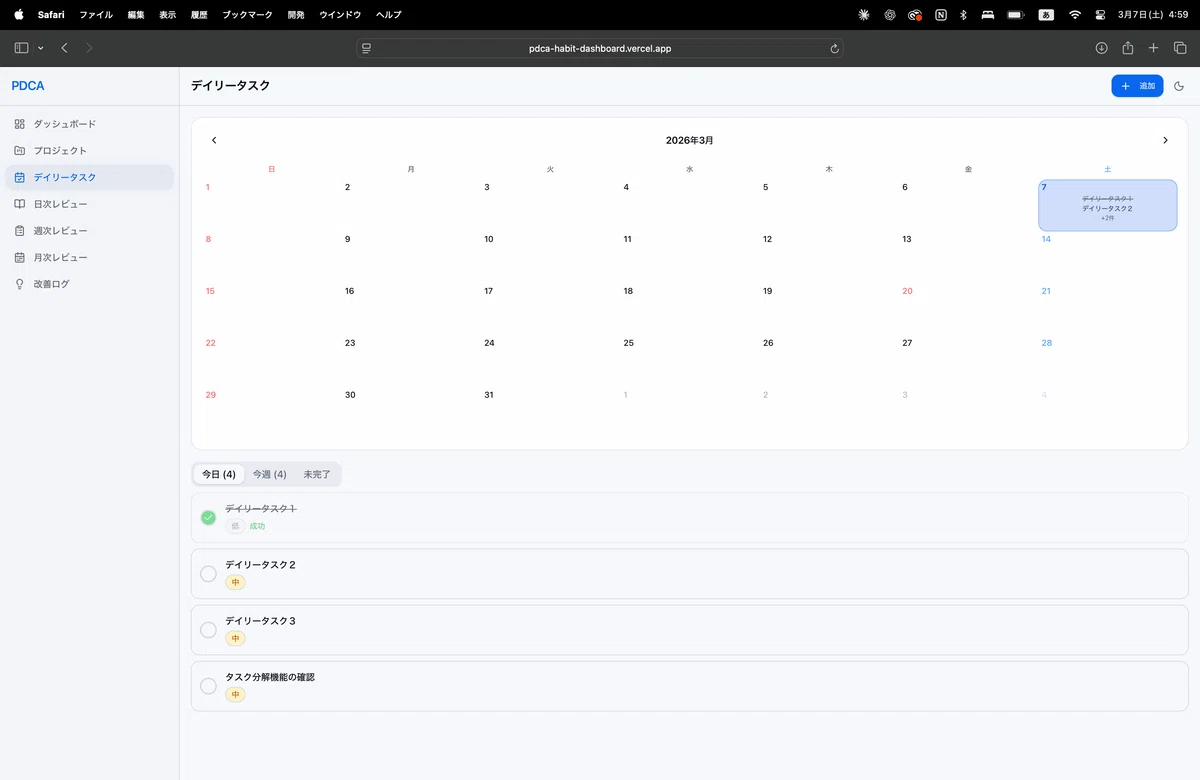Click the blue 追加 button
Screen dimensions: 1200x780
click(x=1137, y=86)
